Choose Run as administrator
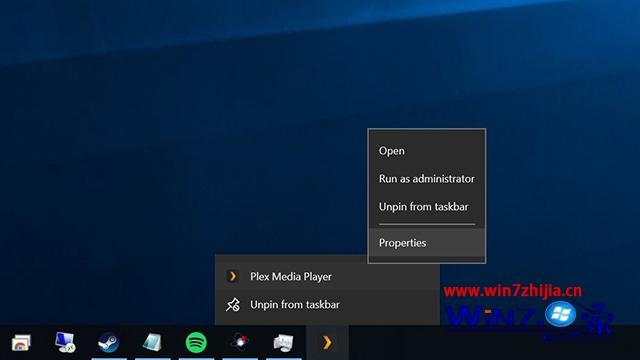Screen dimensions: 640x360 (427, 179)
